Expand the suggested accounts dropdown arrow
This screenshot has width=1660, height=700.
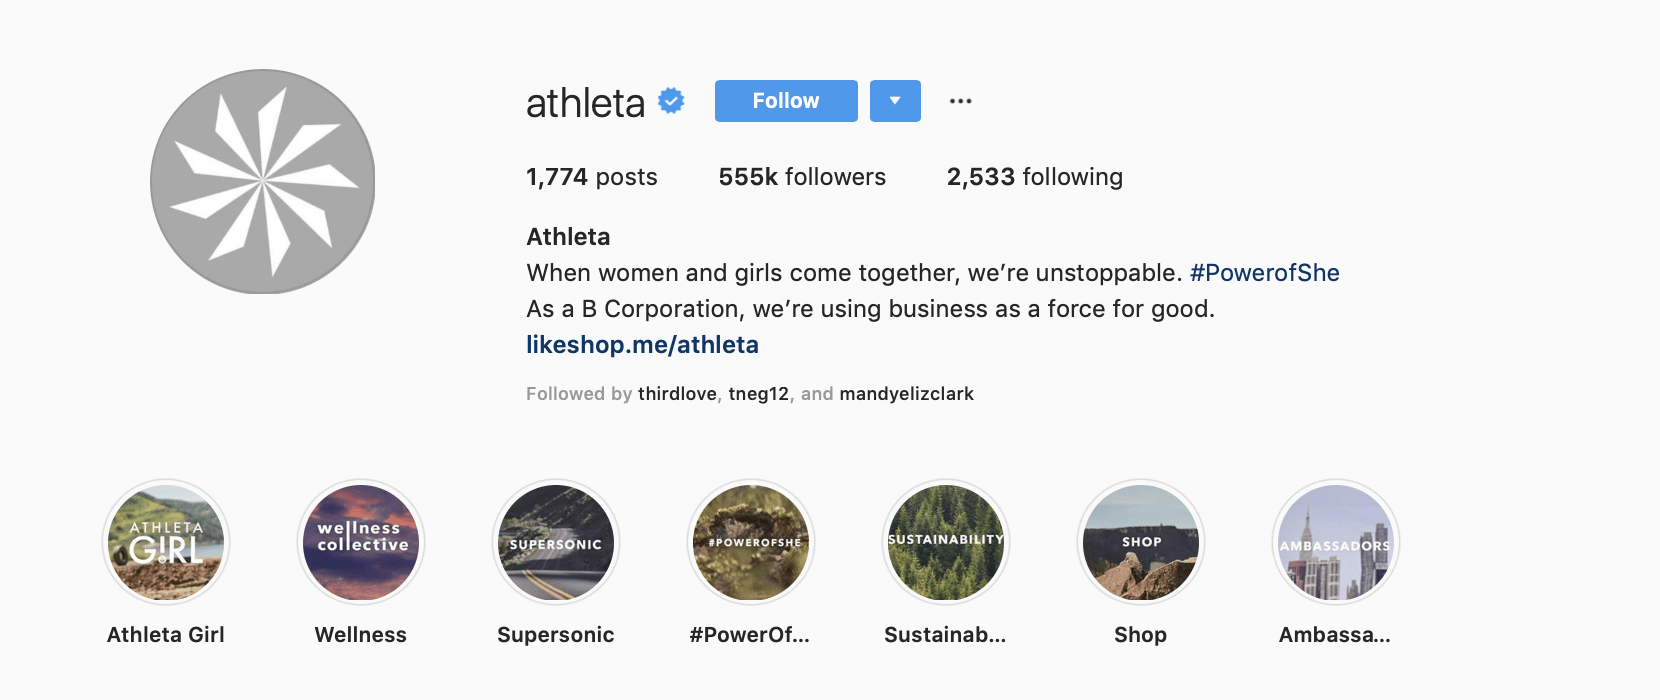[x=895, y=101]
